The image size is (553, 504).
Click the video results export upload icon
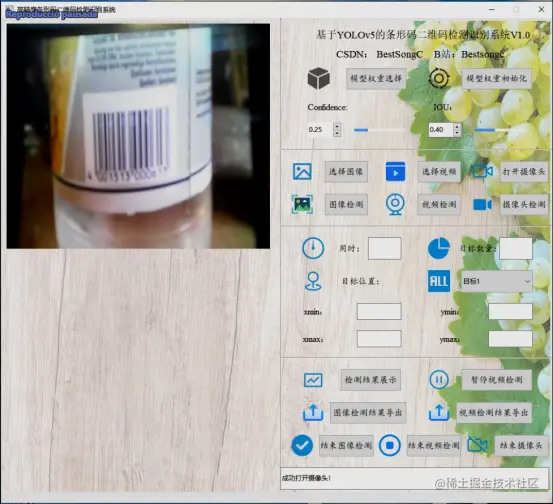click(x=439, y=412)
